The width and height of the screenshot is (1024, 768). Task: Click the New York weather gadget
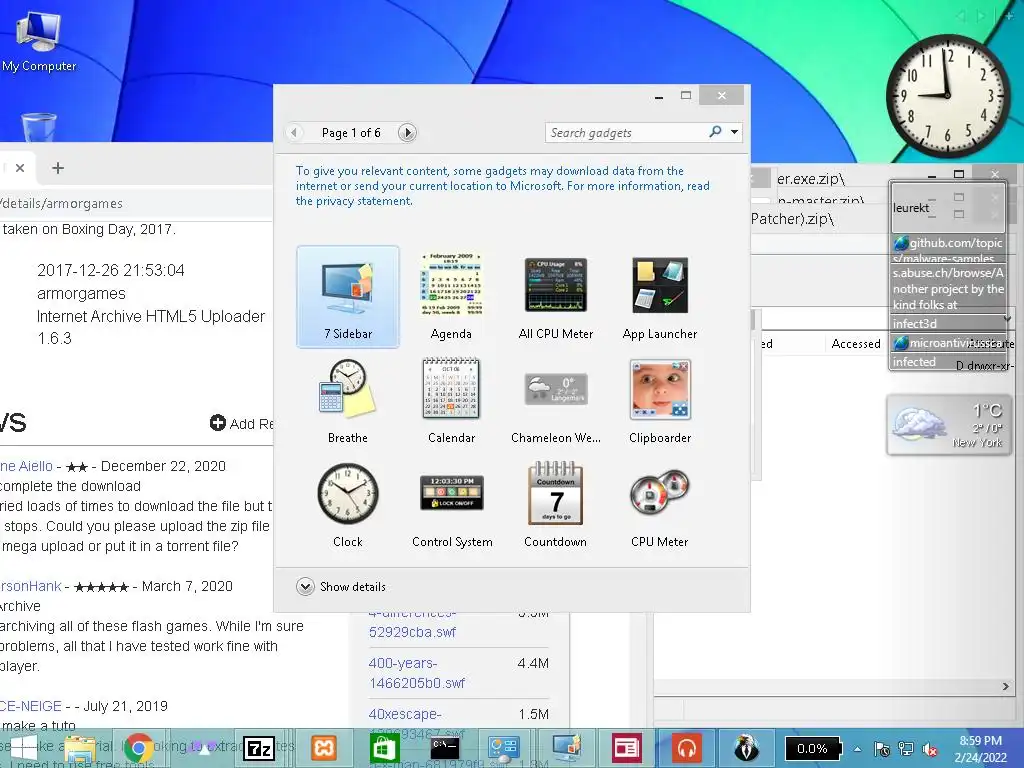click(x=948, y=425)
